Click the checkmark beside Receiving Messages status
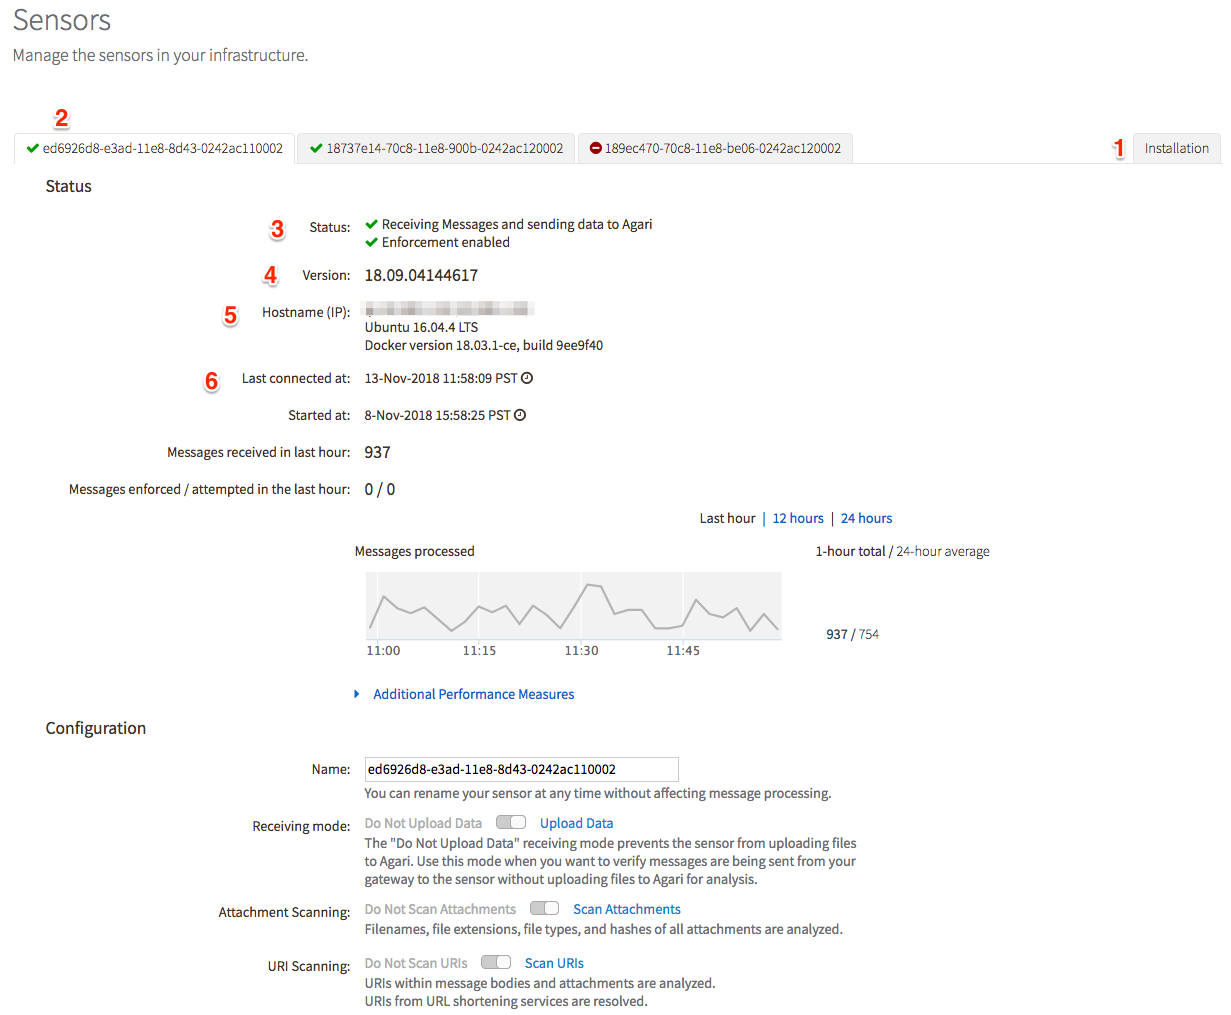This screenshot has height=1015, width=1231. coord(370,224)
